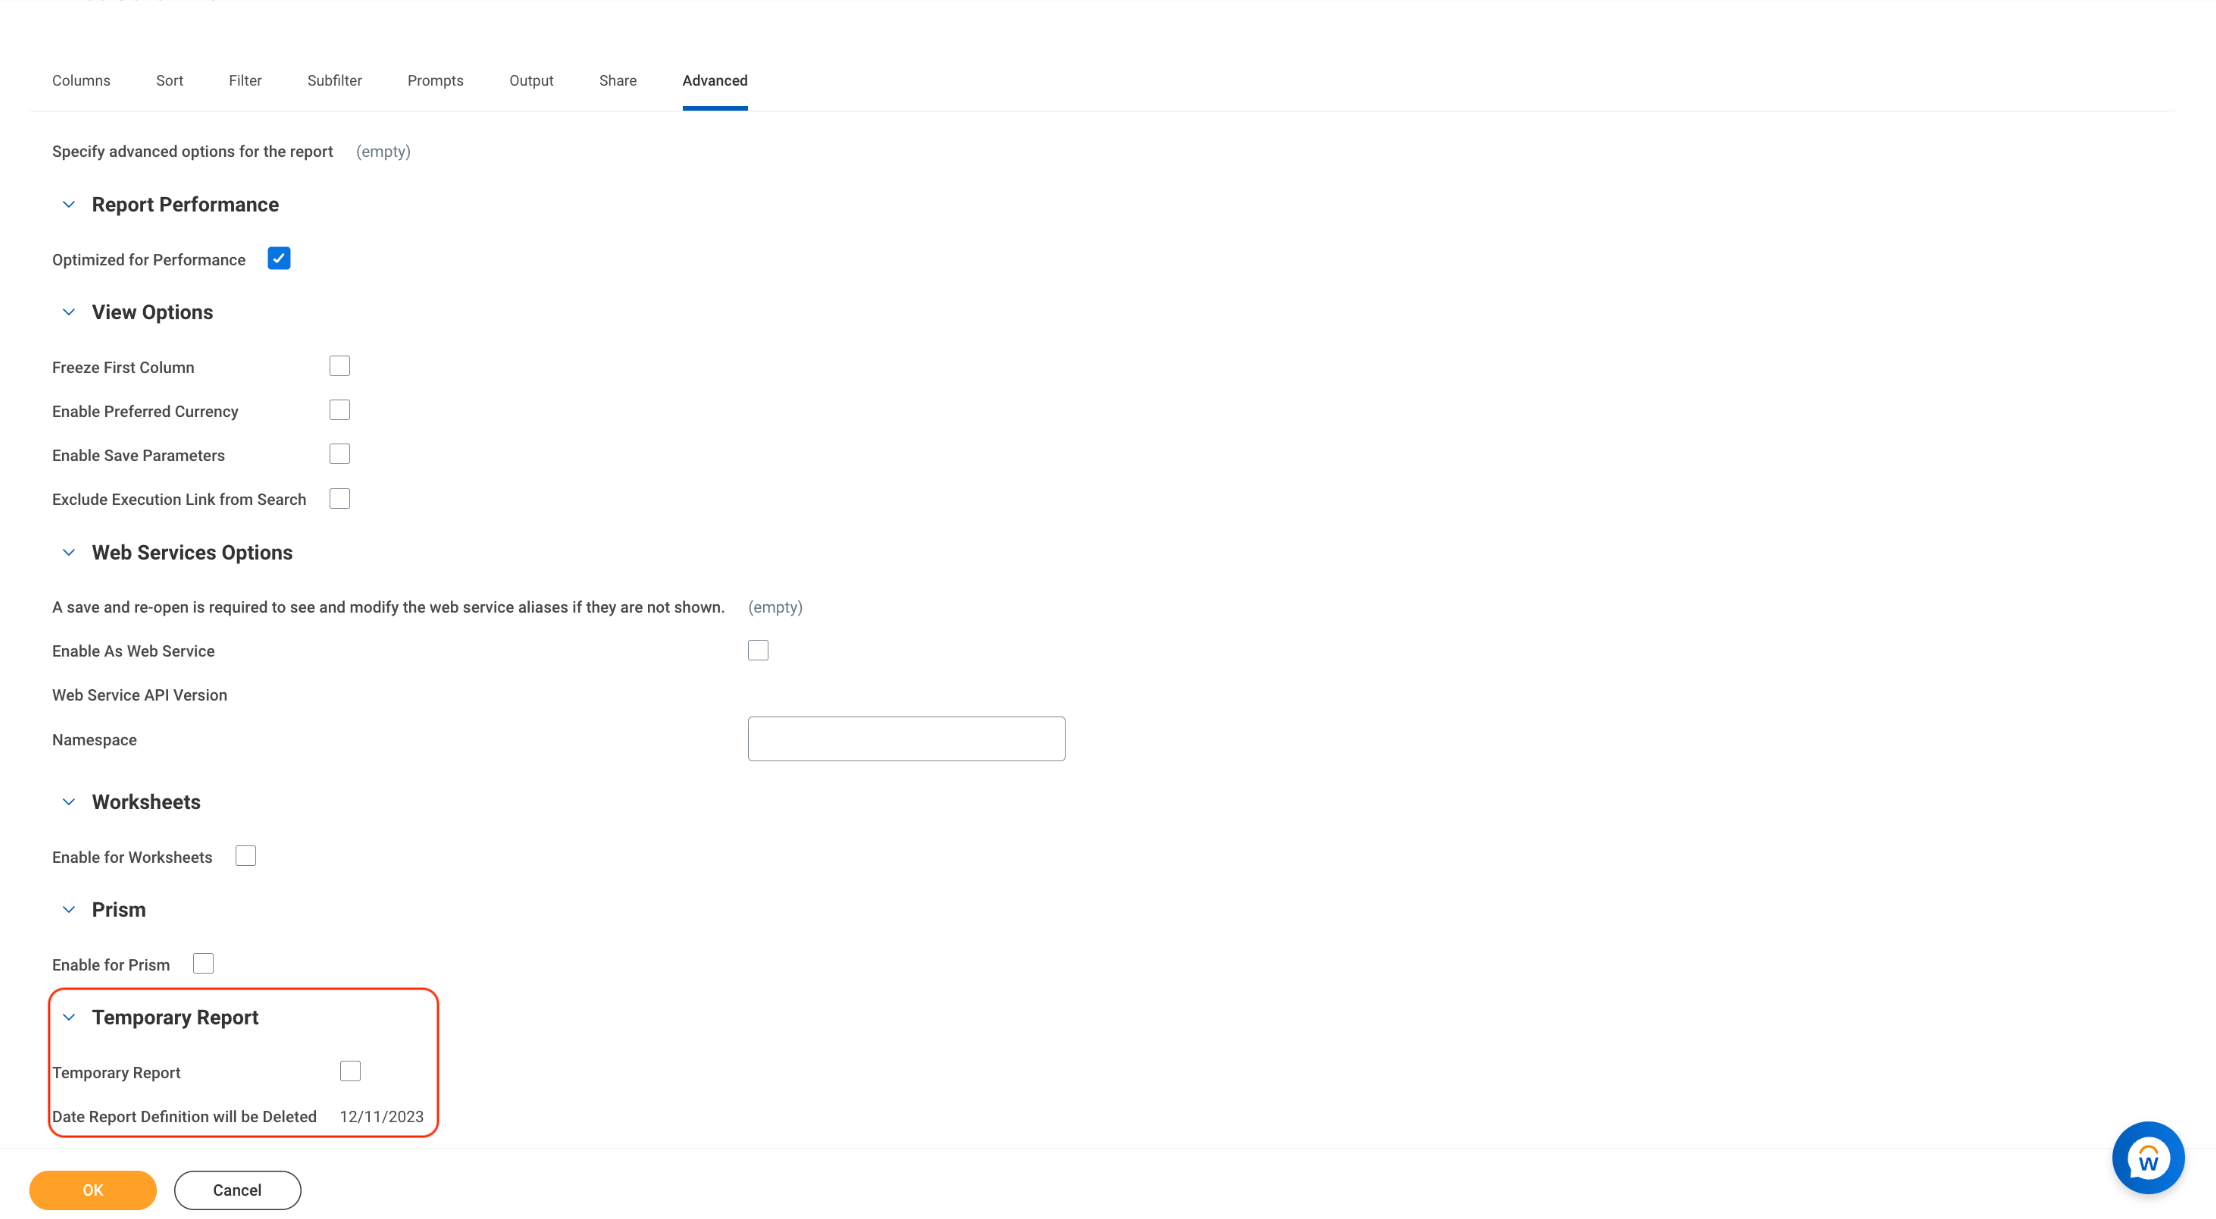Screen dimensions: 2216x1219
Task: Enable Freeze First Column checkbox
Action: 340,366
